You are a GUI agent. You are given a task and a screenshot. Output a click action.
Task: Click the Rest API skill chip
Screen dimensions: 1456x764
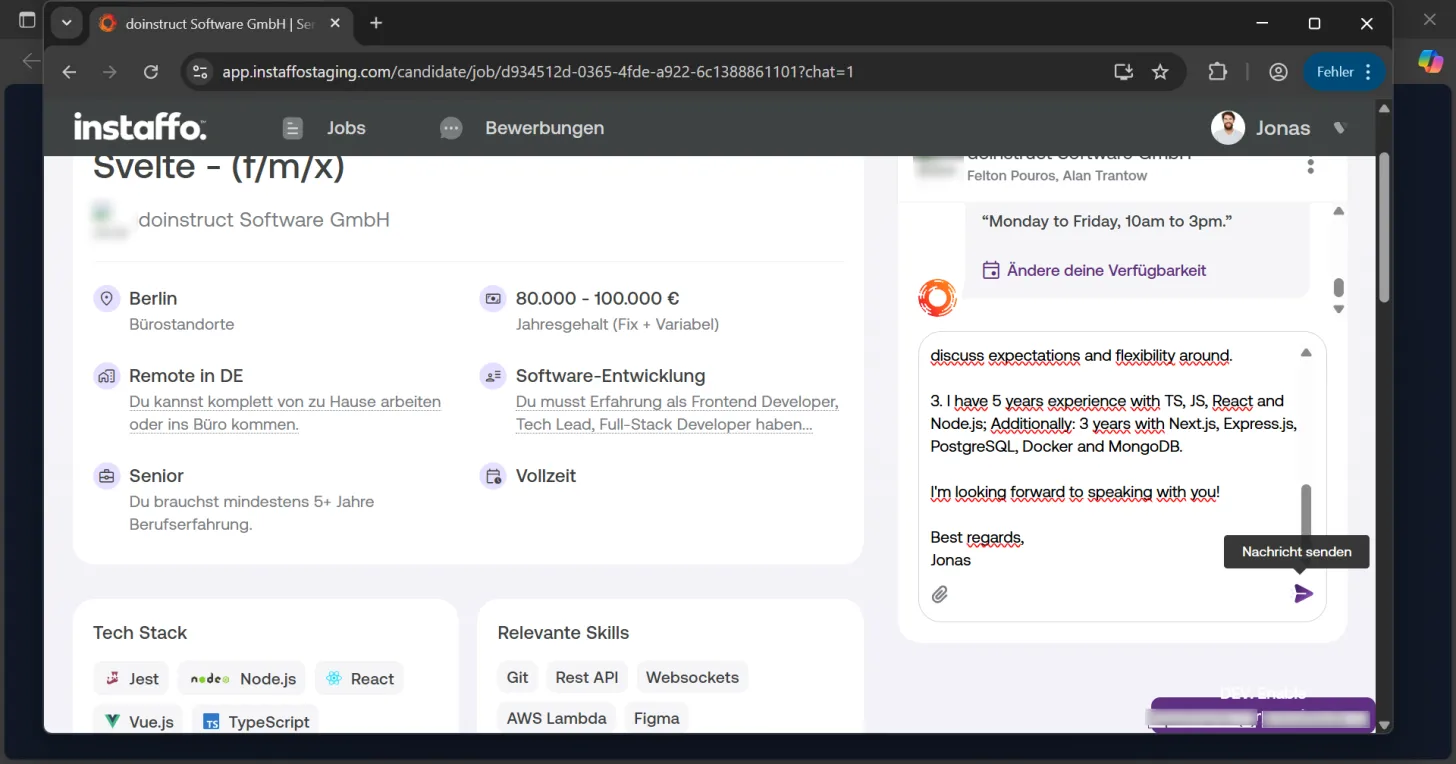tap(587, 677)
